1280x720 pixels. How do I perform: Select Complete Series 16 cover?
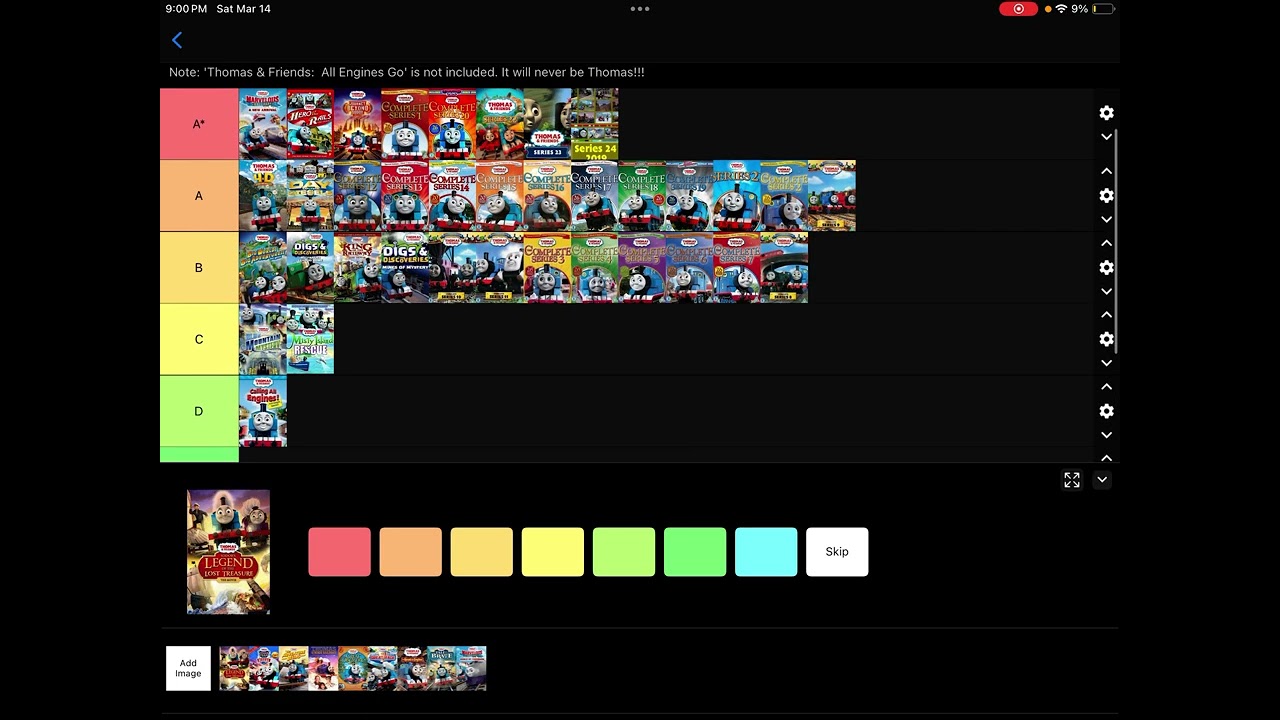(x=547, y=196)
